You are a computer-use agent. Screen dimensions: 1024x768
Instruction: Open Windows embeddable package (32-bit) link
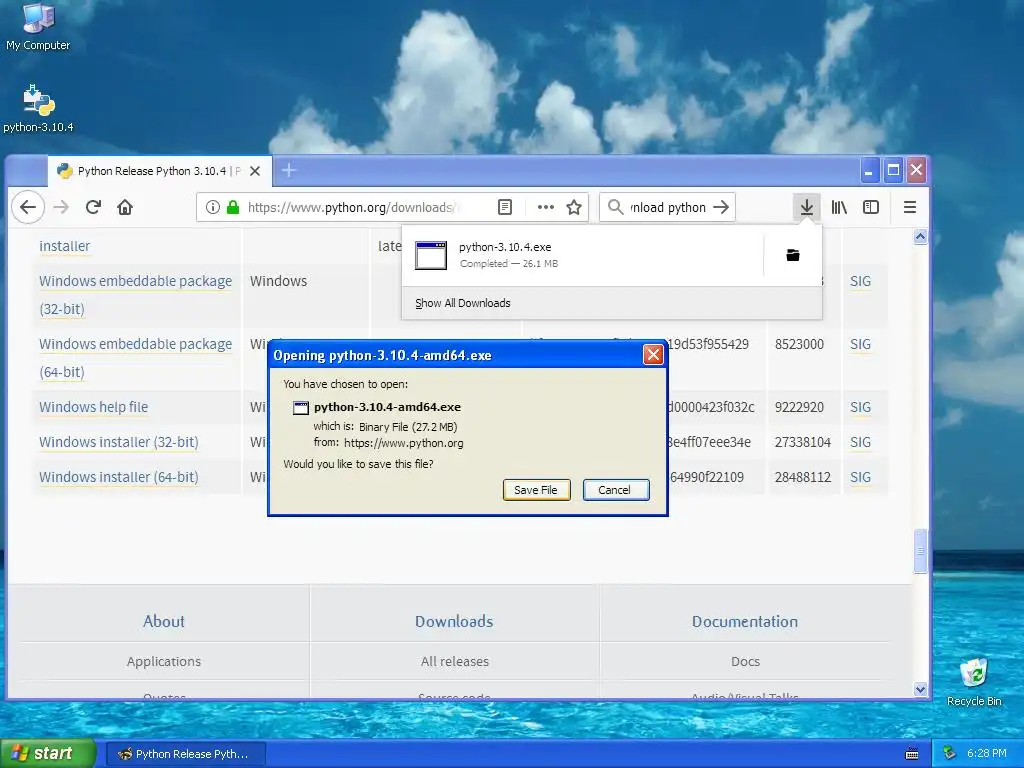click(x=135, y=295)
